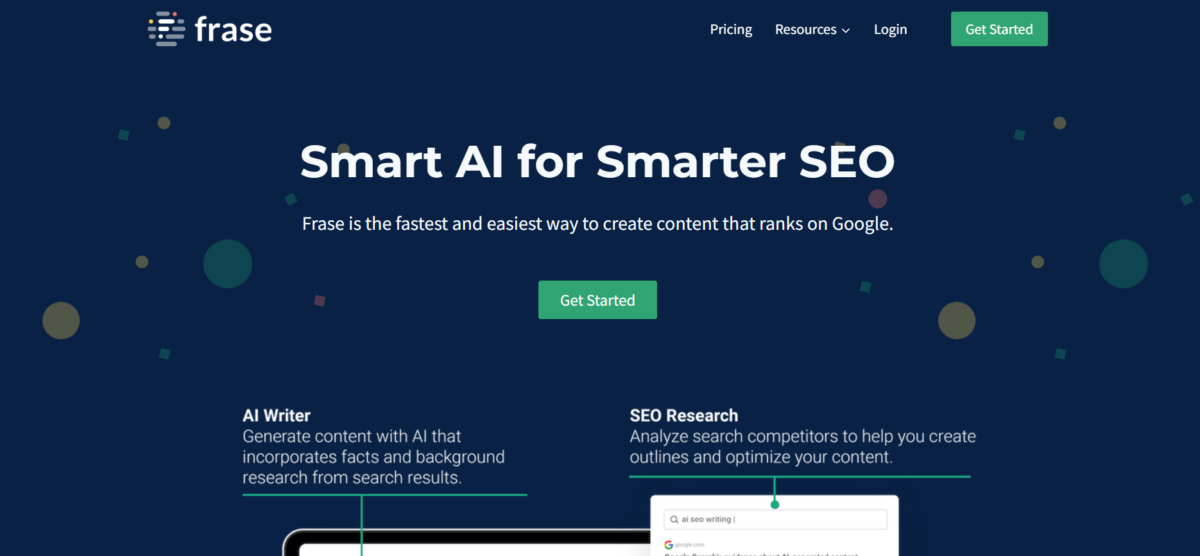Click the green connector dot above search card
The height and width of the screenshot is (556, 1200).
pos(775,504)
